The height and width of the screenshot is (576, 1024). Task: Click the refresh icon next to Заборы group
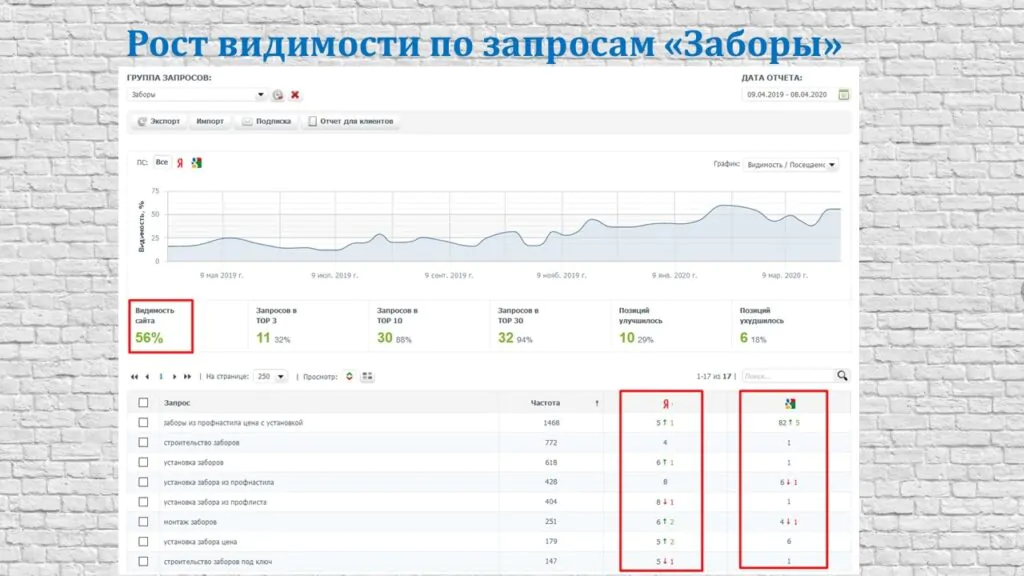point(278,95)
